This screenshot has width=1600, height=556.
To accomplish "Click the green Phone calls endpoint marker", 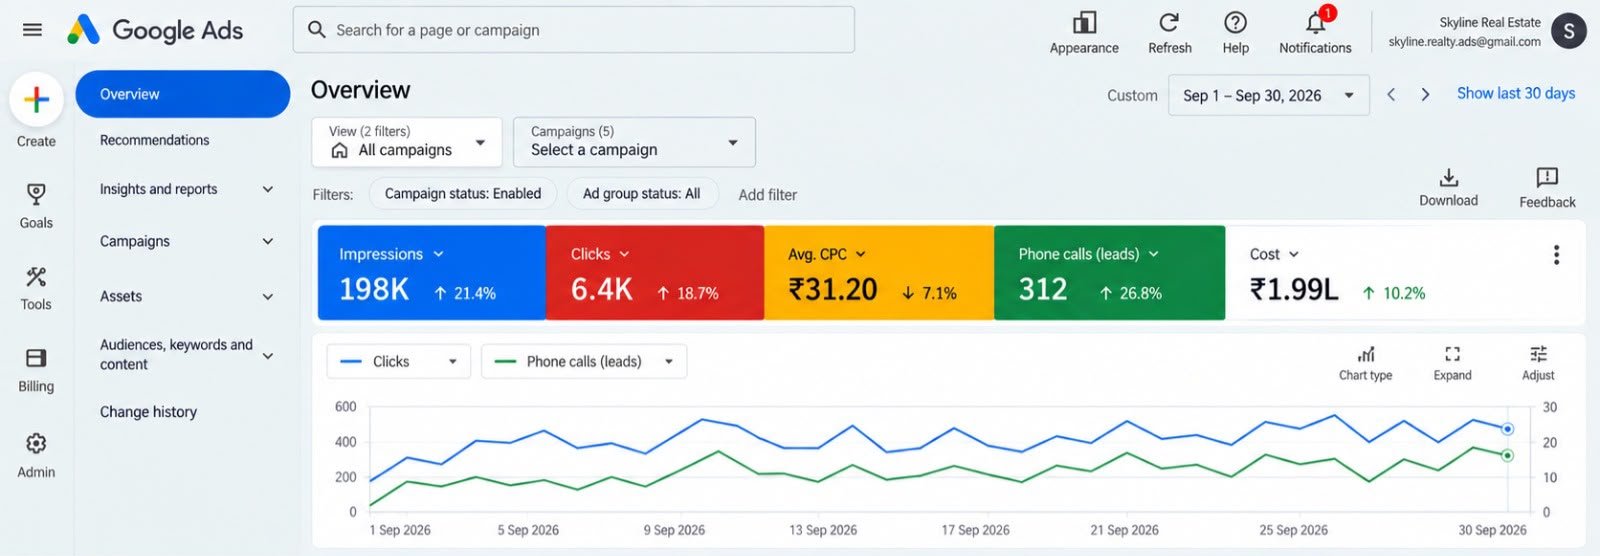I will click(1507, 455).
